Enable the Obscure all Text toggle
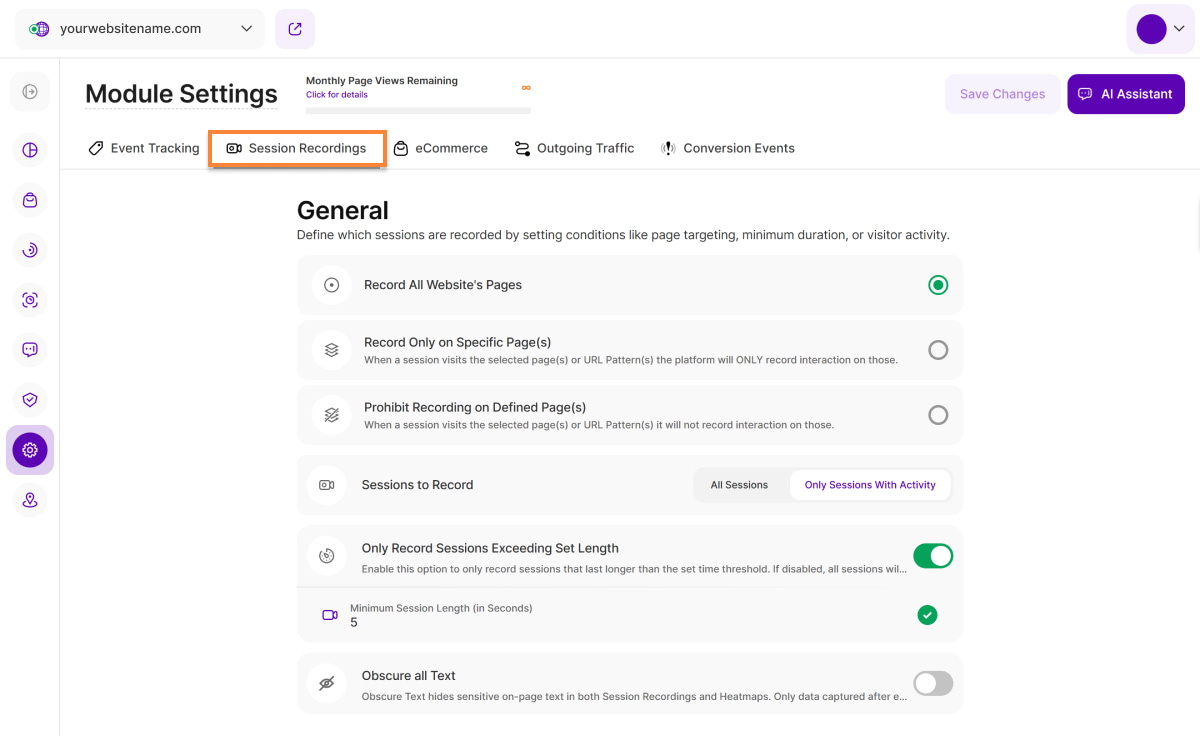This screenshot has width=1200, height=736. coord(932,683)
